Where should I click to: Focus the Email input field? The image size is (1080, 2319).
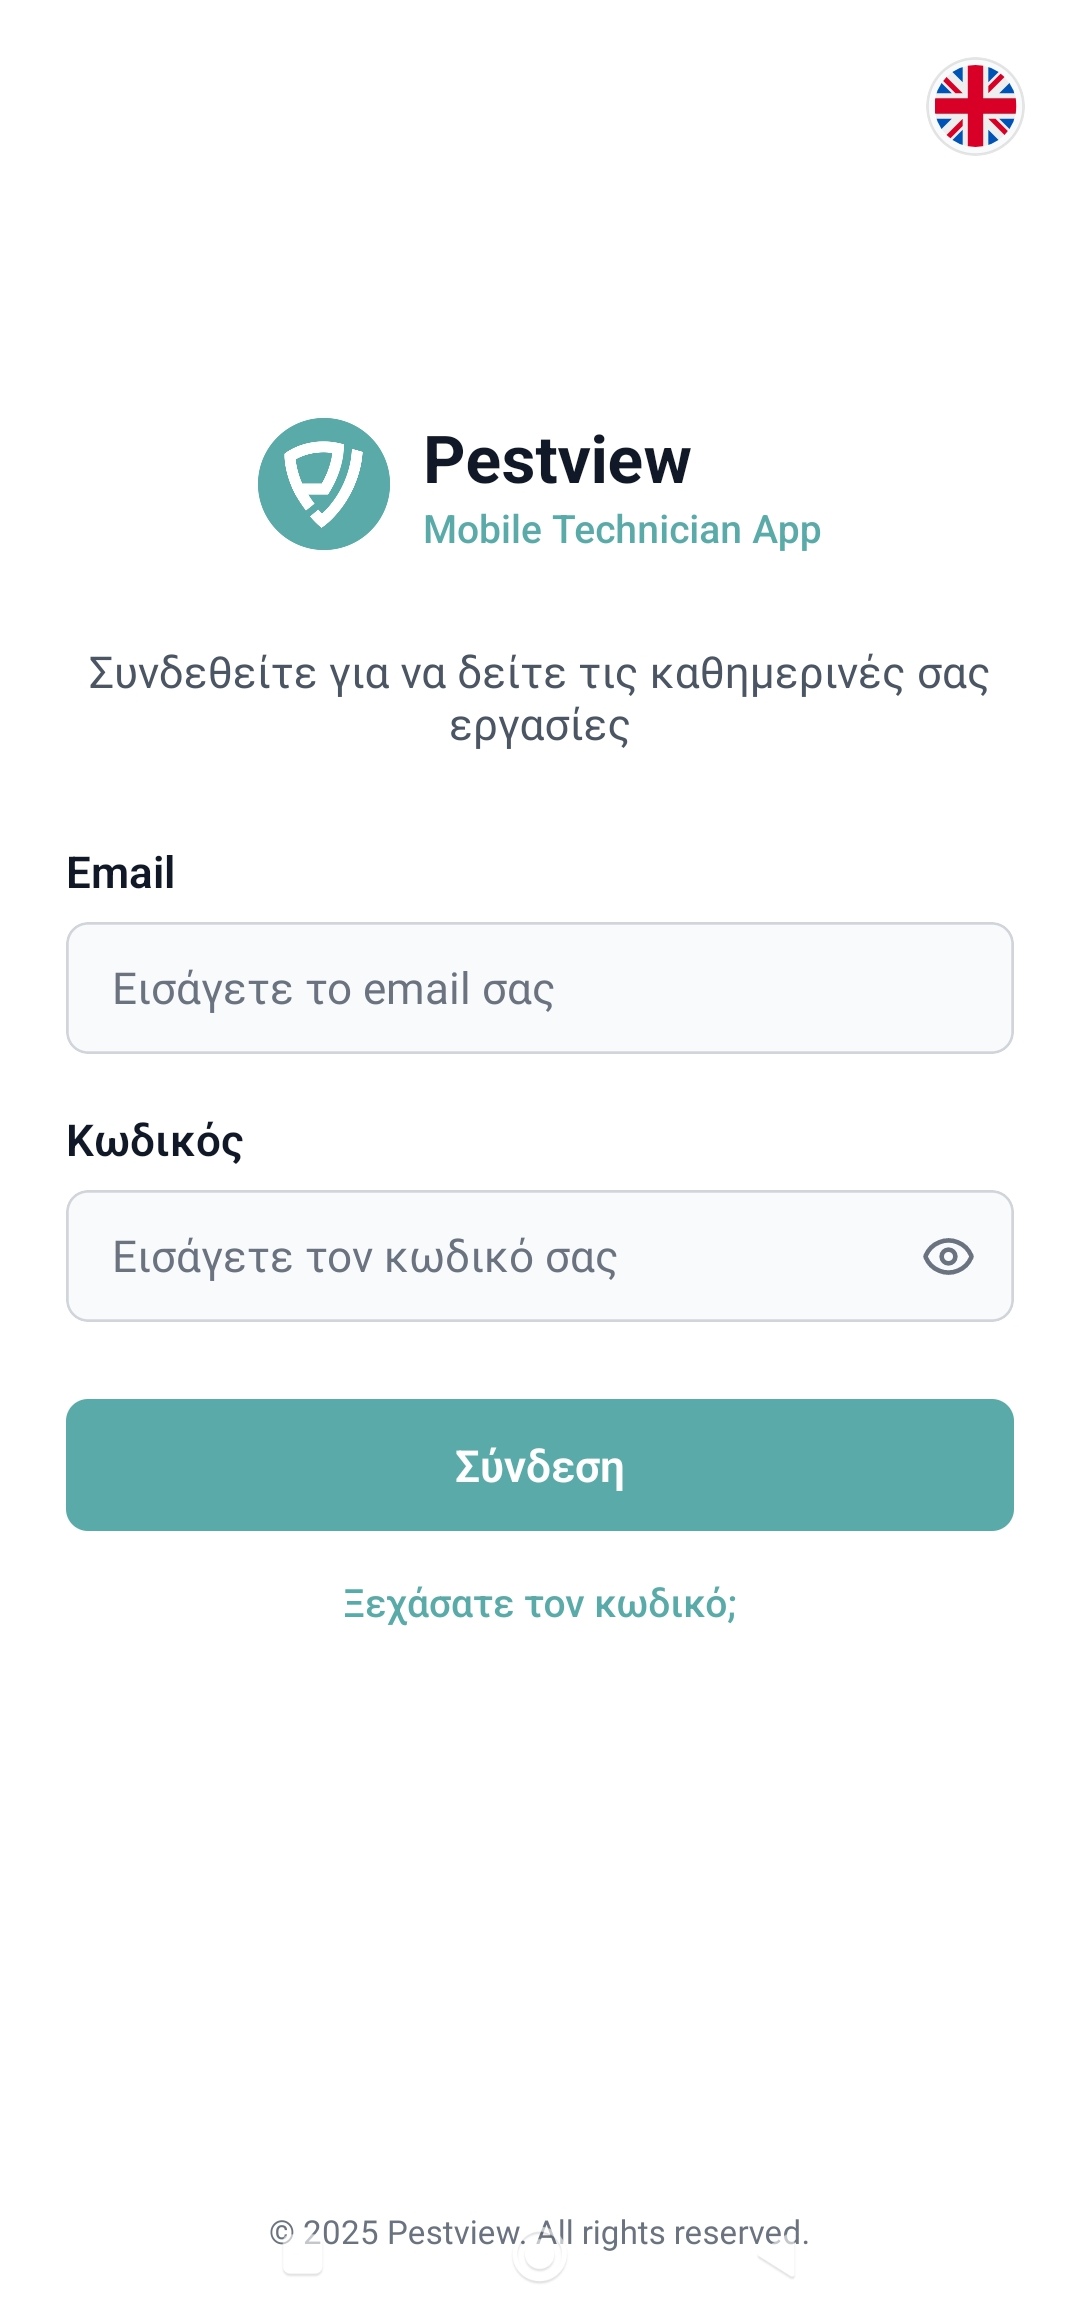click(x=540, y=988)
